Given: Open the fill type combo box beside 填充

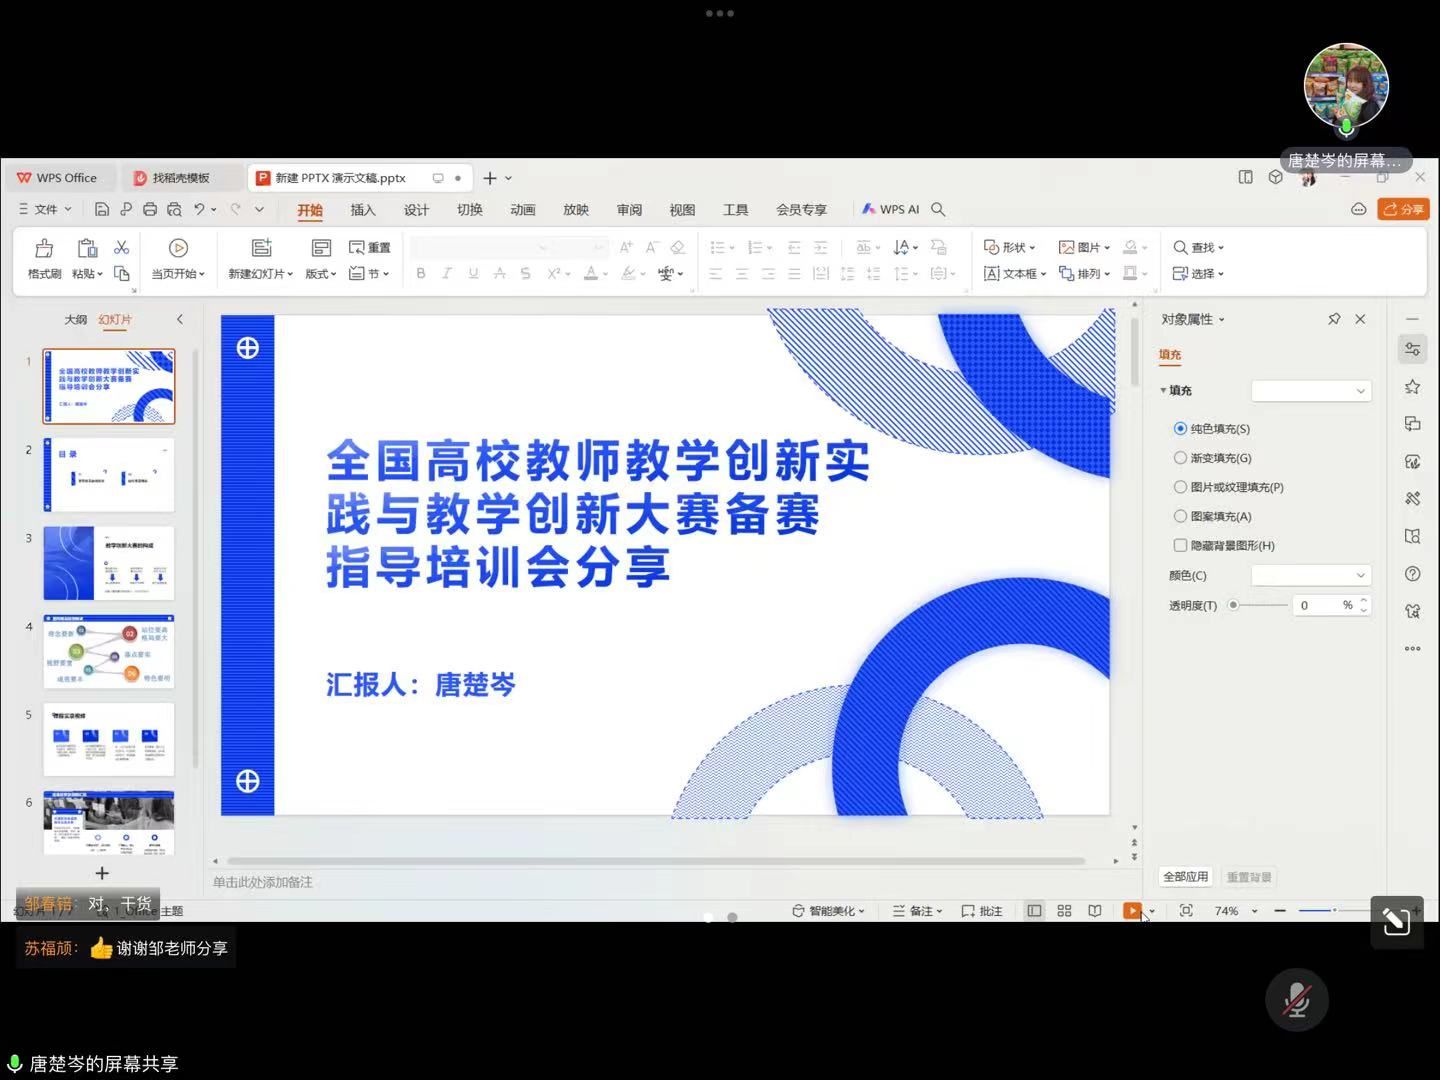Looking at the screenshot, I should pyautogui.click(x=1311, y=391).
